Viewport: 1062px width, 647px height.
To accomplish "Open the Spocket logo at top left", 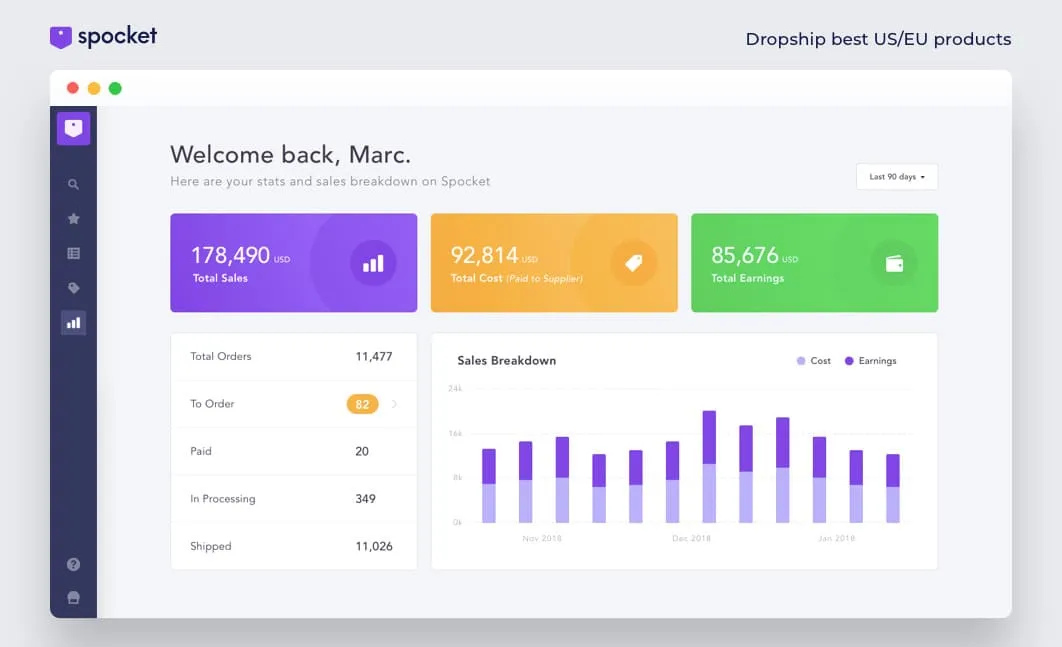I will click(103, 36).
